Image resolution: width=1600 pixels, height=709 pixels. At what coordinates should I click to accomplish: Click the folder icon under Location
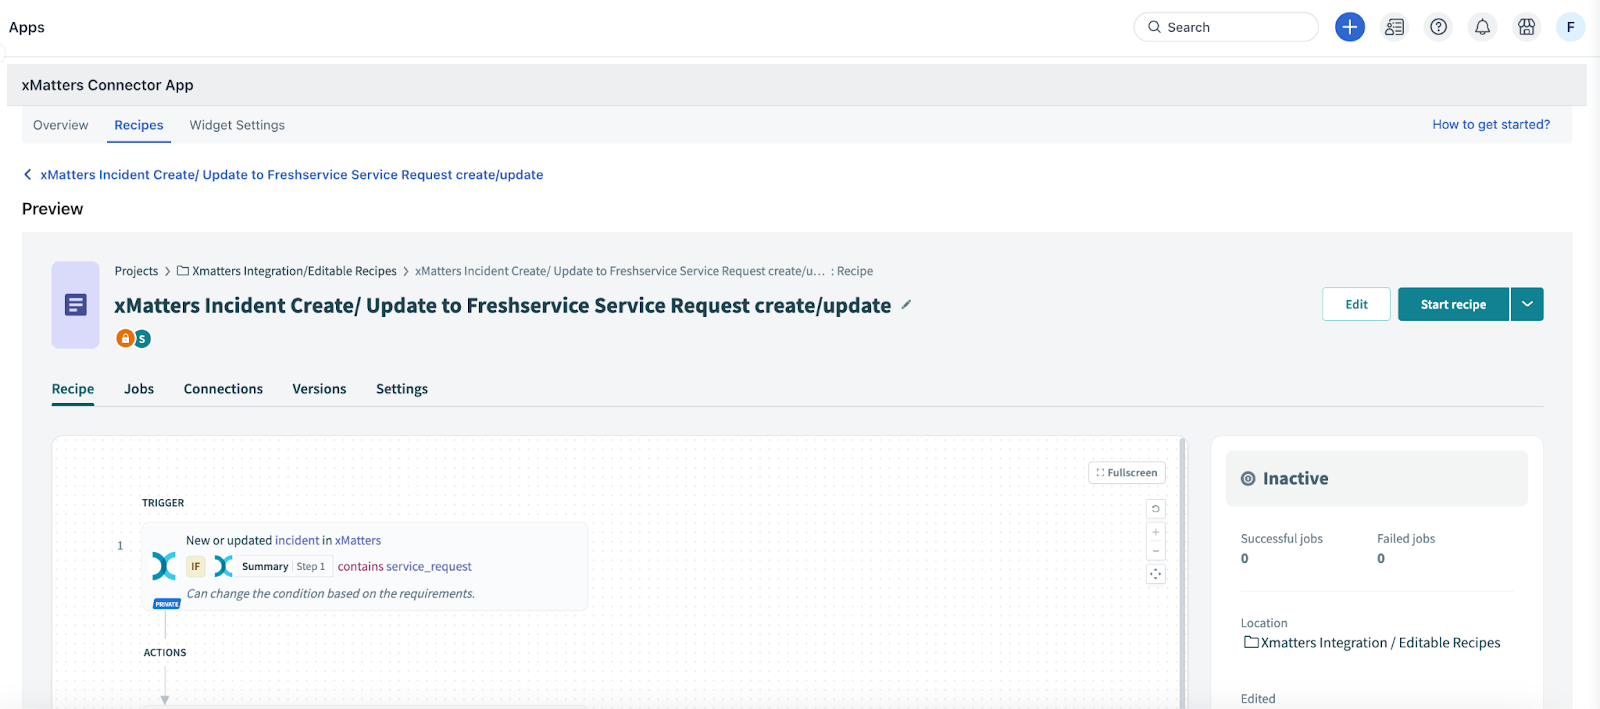point(1251,642)
